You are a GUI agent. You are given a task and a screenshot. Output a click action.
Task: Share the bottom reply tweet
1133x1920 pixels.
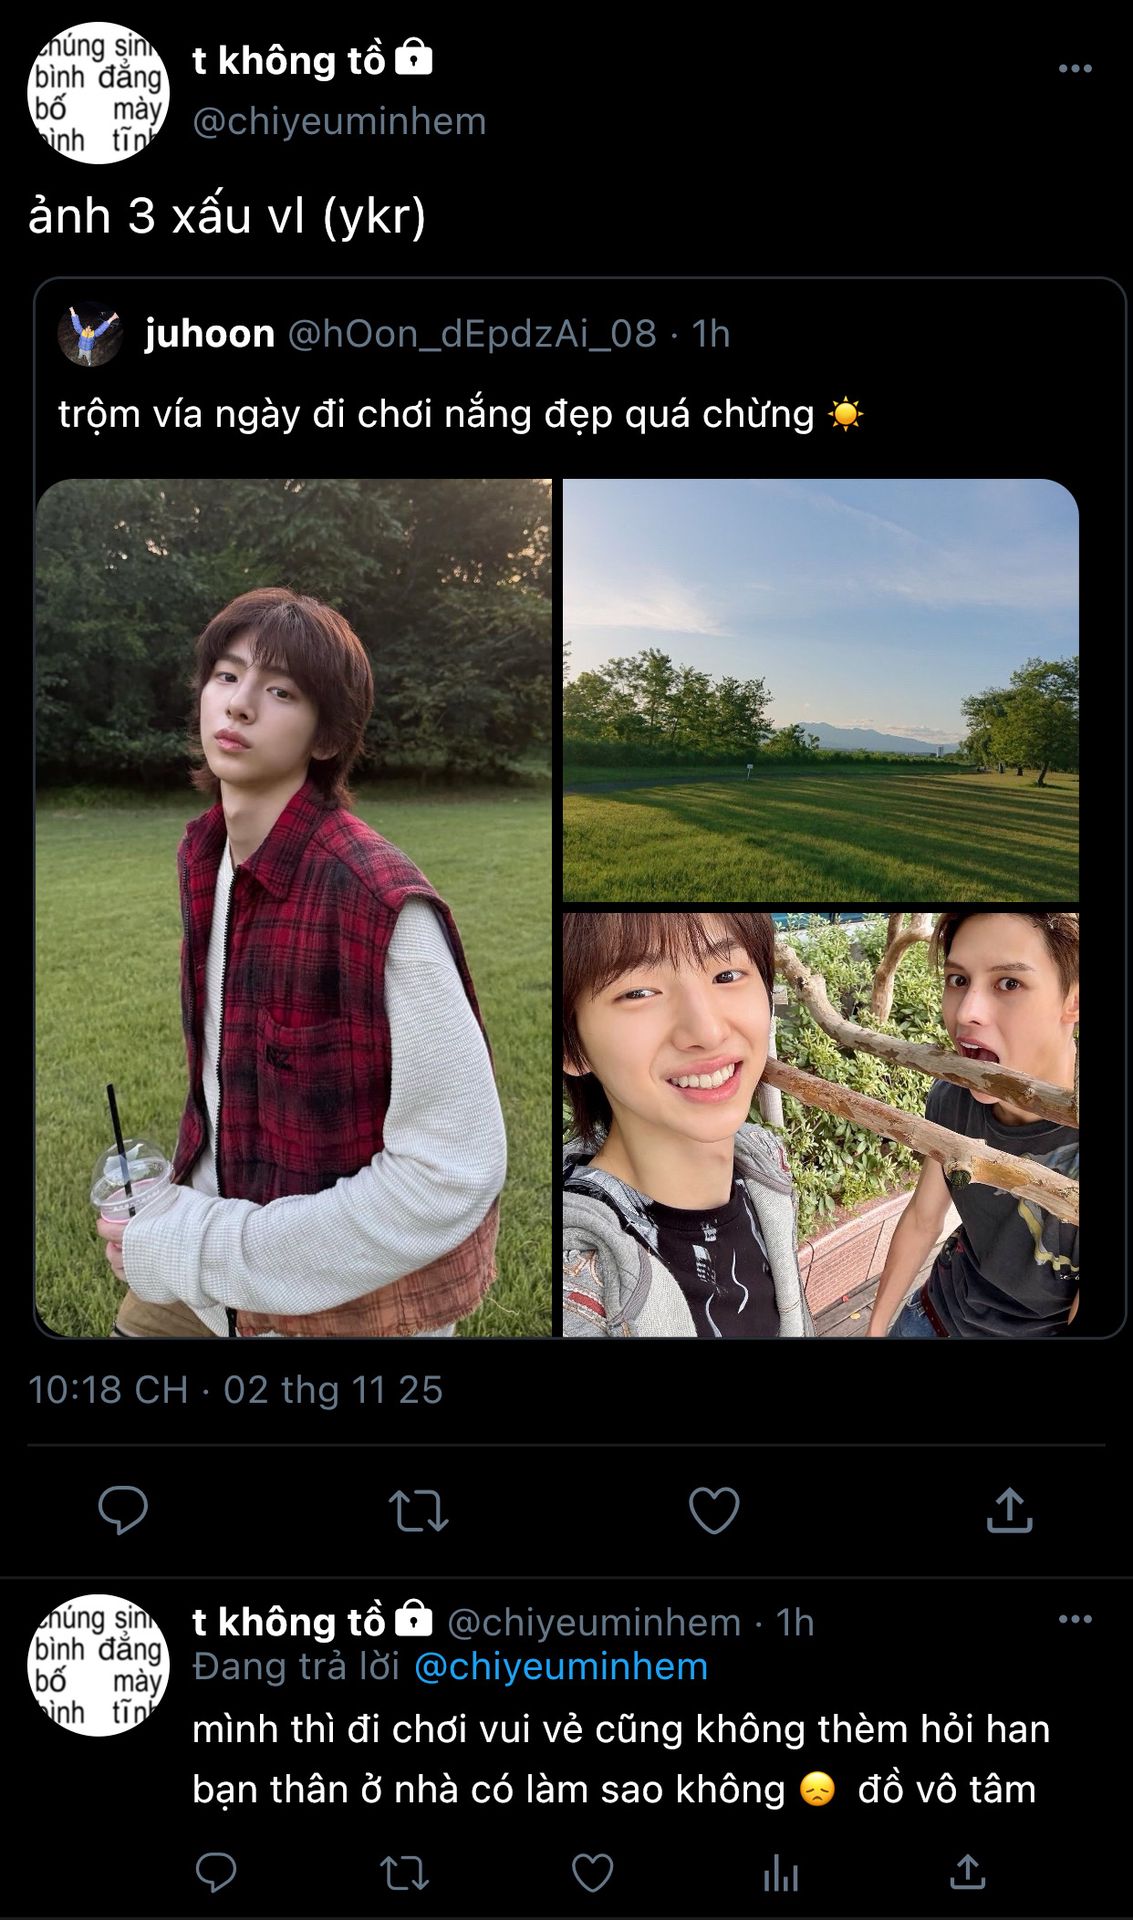[967, 1873]
